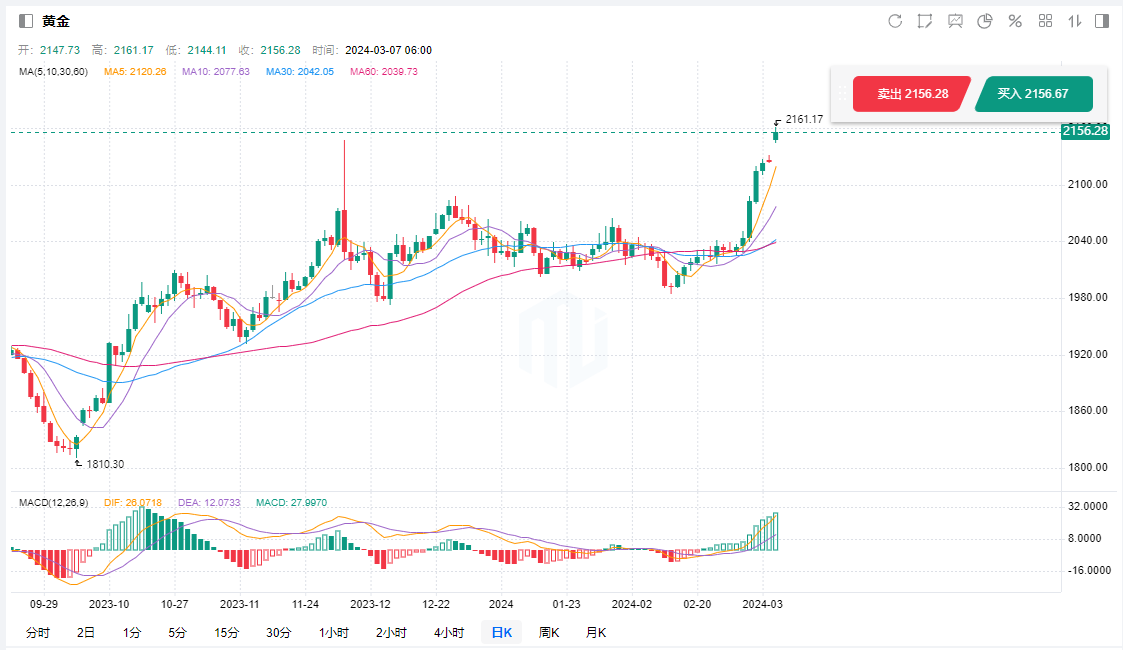Click the red 卖出 2156.28 button
Image resolution: width=1123 pixels, height=650 pixels.
pos(912,94)
